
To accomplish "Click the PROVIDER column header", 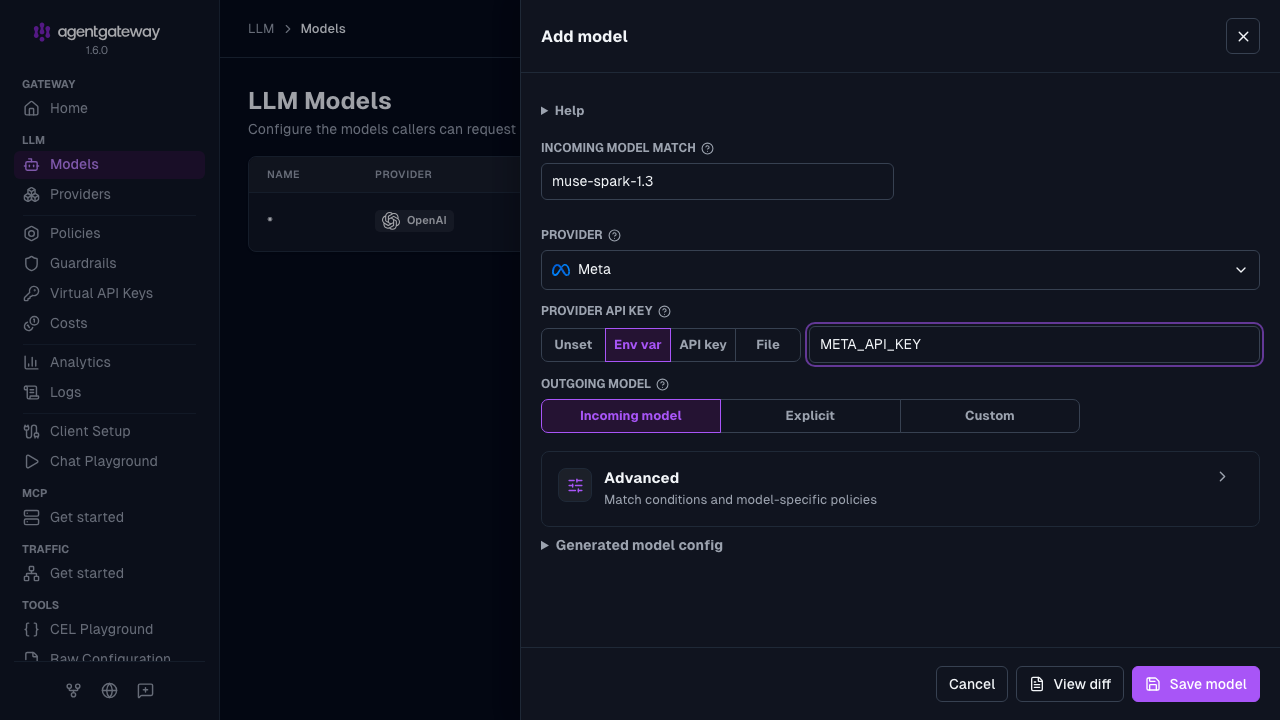I will (403, 175).
